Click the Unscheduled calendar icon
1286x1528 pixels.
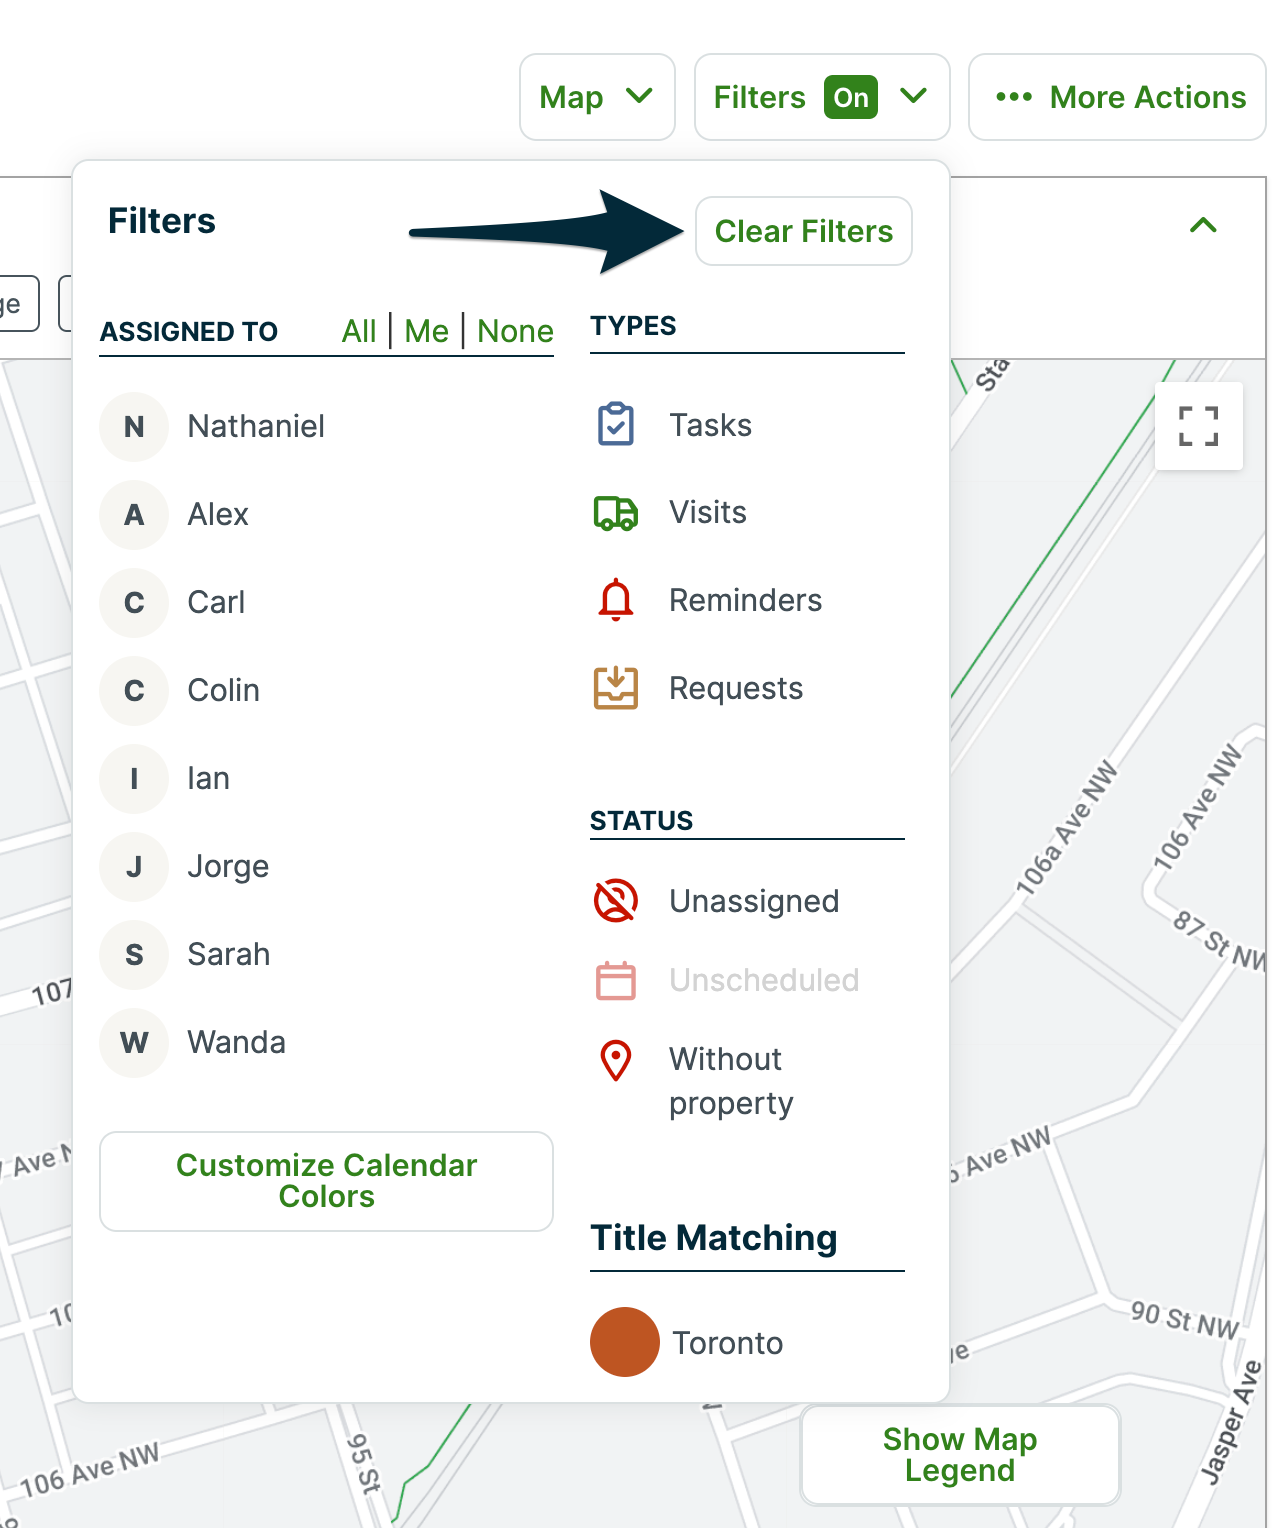pyautogui.click(x=615, y=981)
